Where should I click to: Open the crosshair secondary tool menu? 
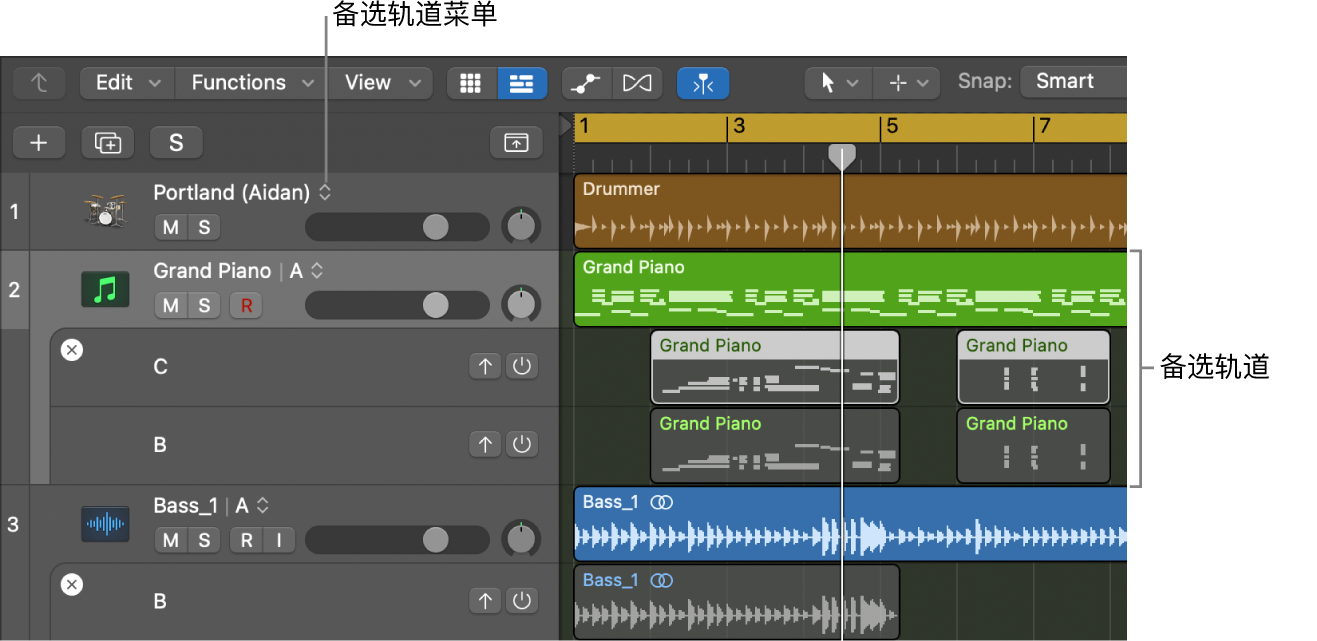[906, 83]
